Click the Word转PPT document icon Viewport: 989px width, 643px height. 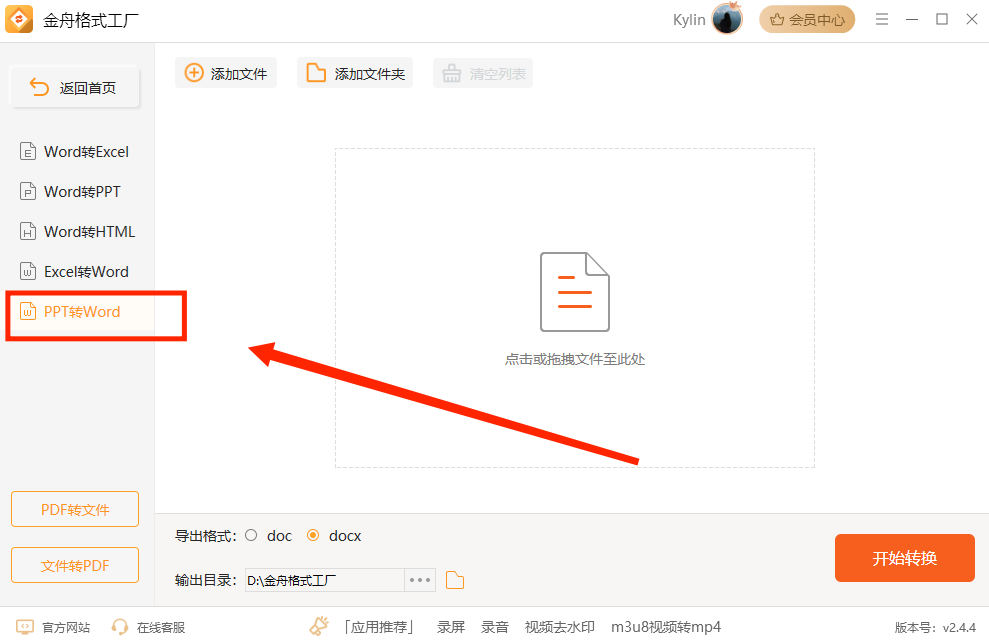28,192
